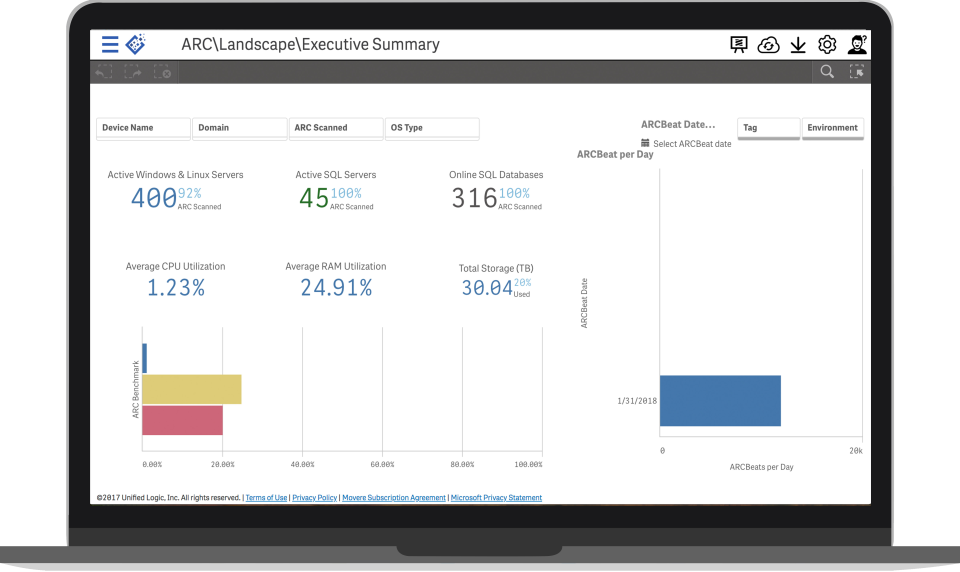Screen dimensions: 960x572
Task: Open the Environment filter
Action: (x=833, y=128)
